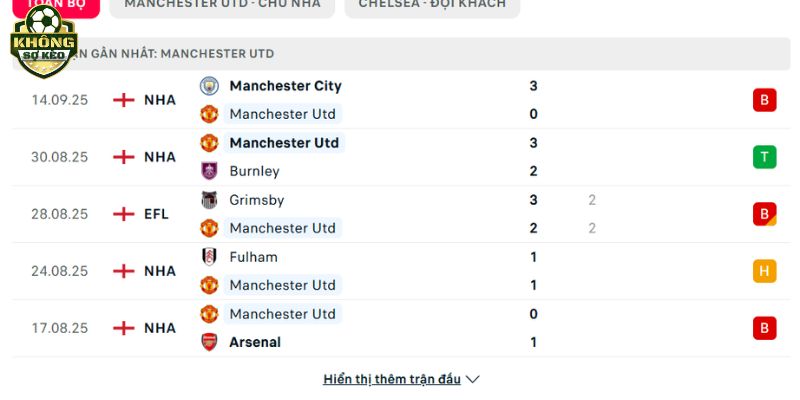Expand more matches with the chevron arrow
Screen dimensions: 800x400
[473, 379]
